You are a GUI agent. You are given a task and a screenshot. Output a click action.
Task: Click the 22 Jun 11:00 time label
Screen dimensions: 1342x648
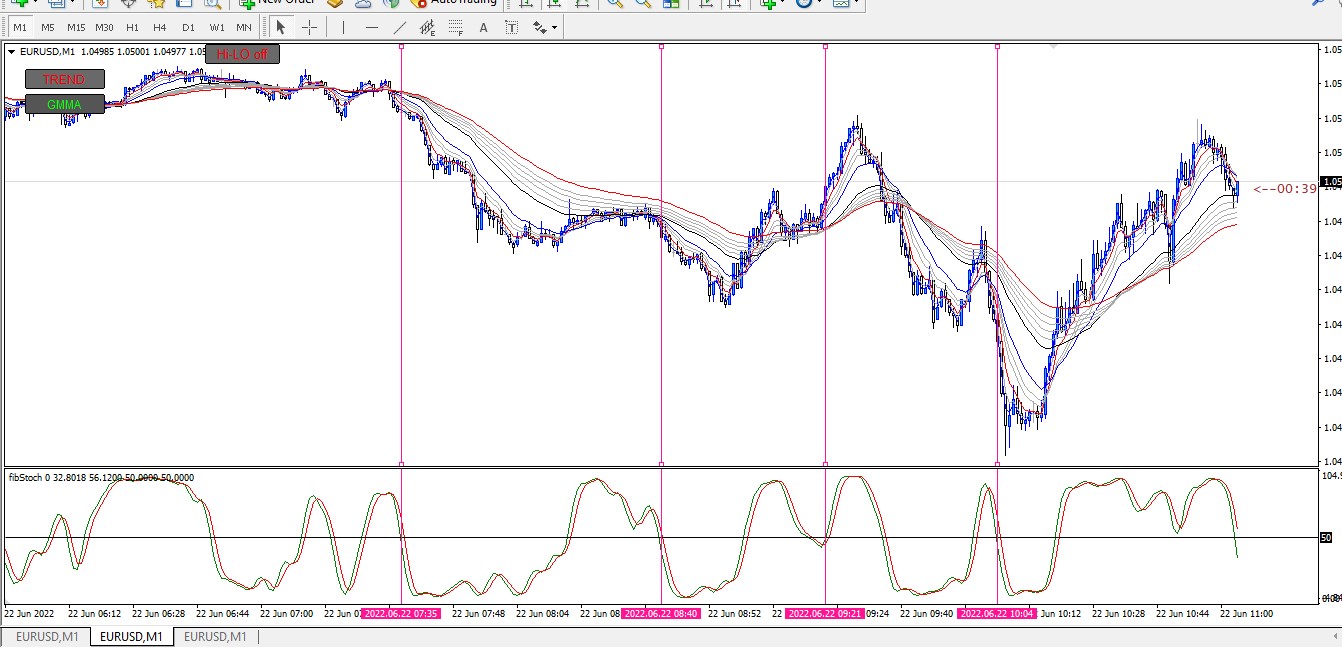click(x=1246, y=613)
